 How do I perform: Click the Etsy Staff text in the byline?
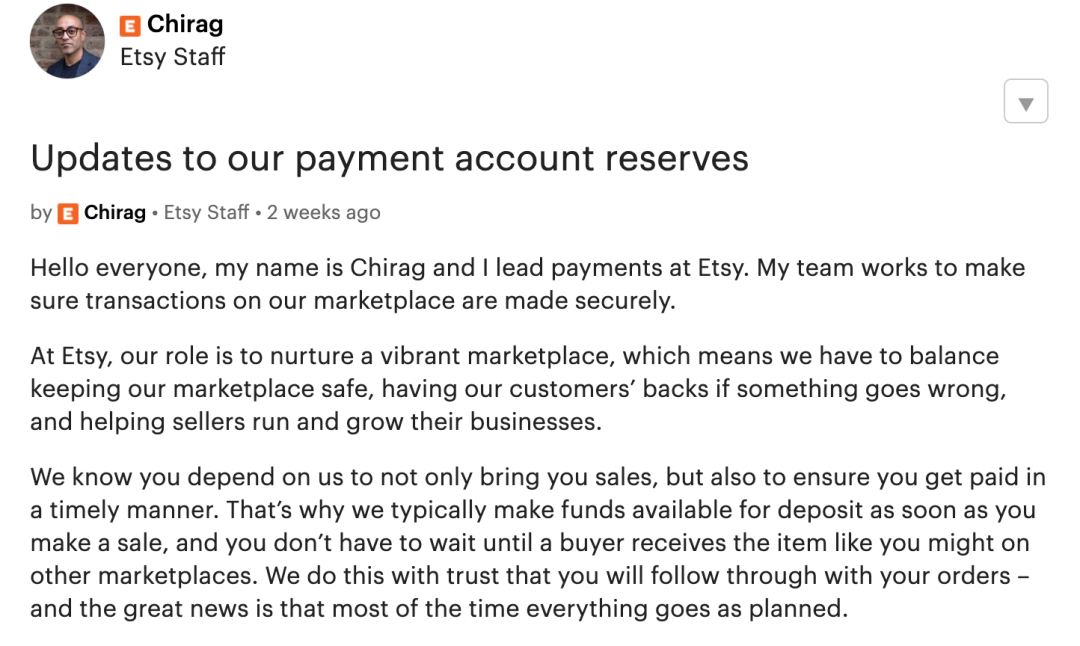coord(207,212)
